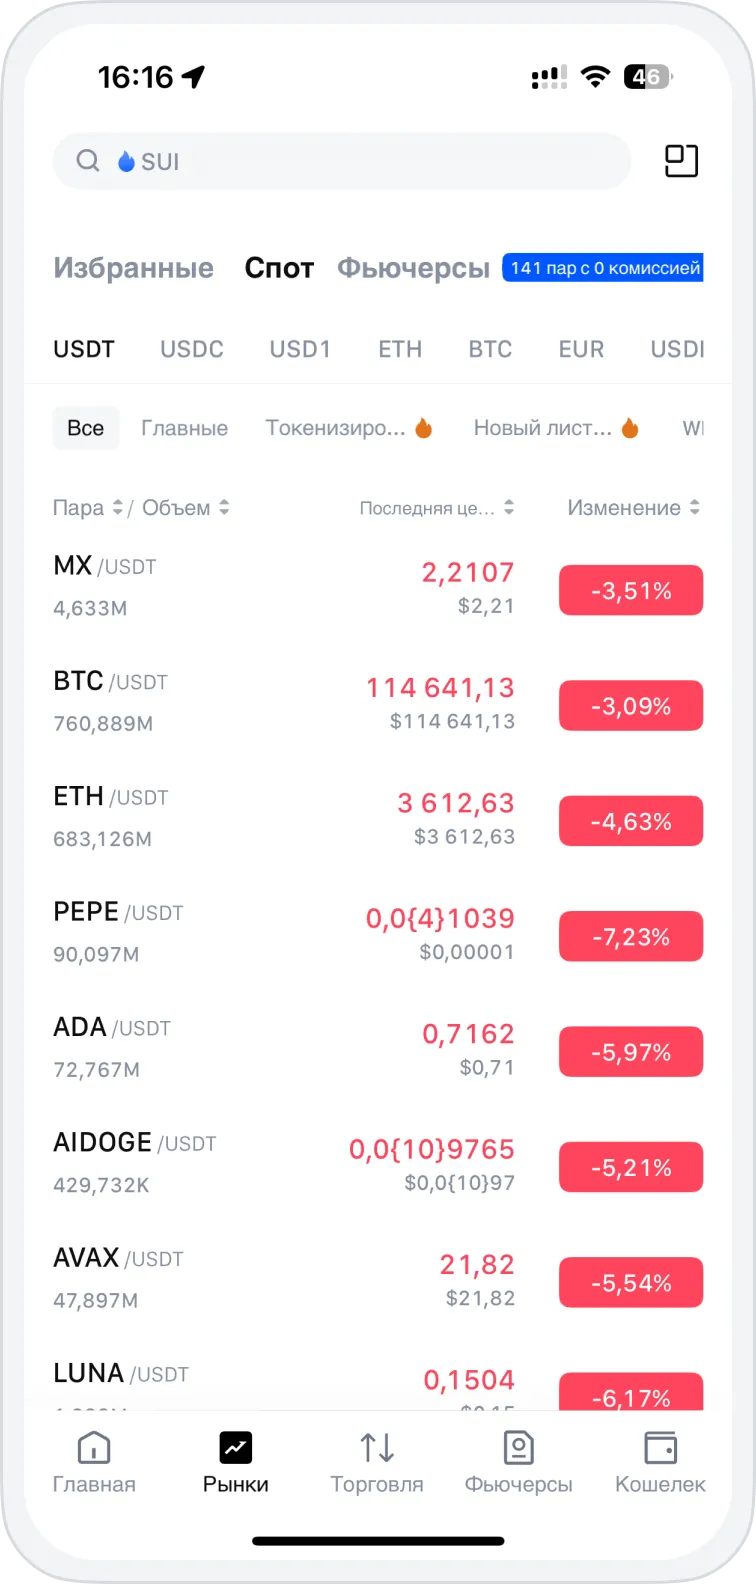The width and height of the screenshot is (756, 1584).
Task: Open the layout switch icon beside search
Action: (681, 161)
